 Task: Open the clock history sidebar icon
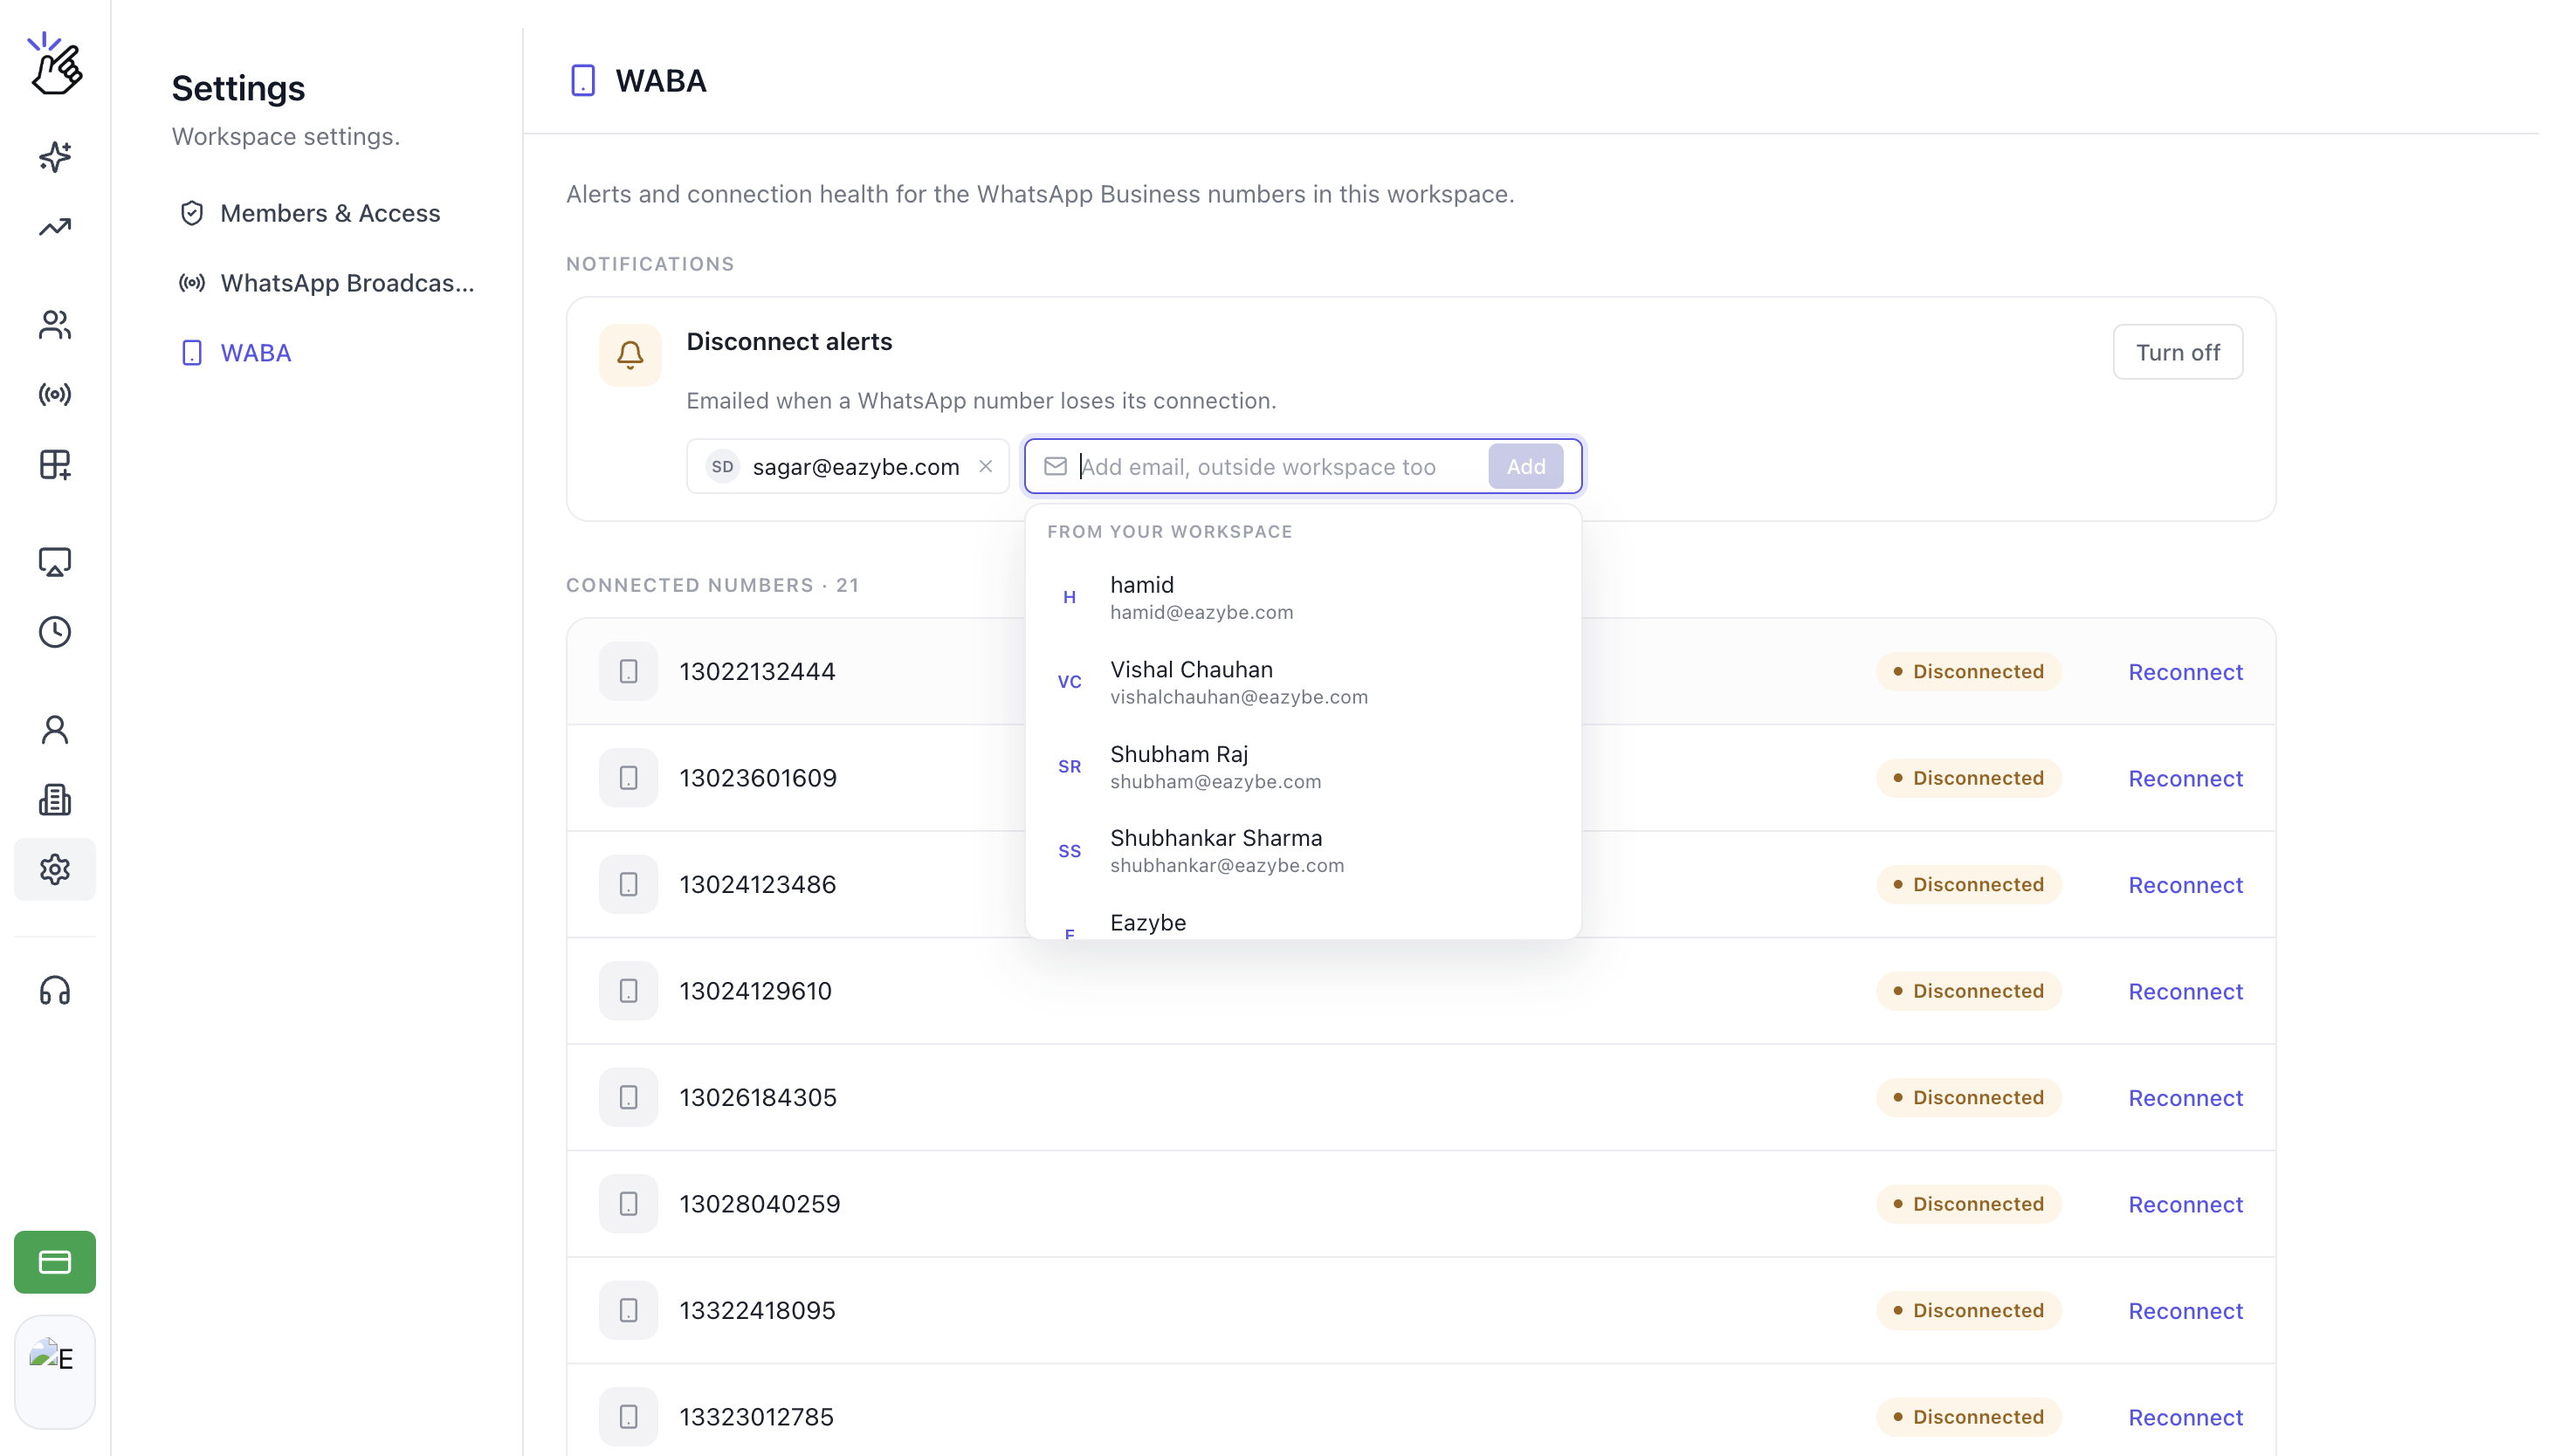[x=55, y=632]
